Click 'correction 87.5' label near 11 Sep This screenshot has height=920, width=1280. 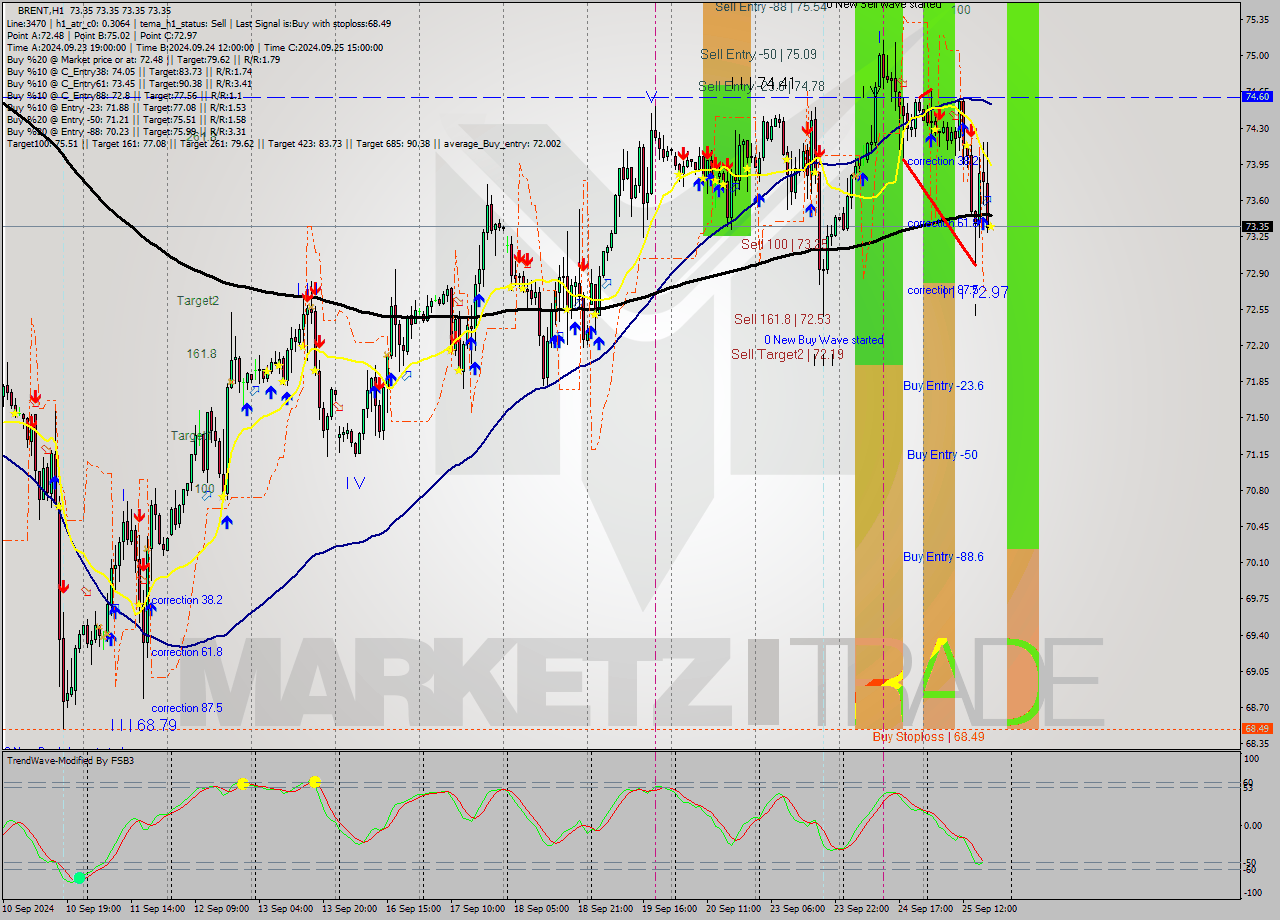[x=187, y=708]
